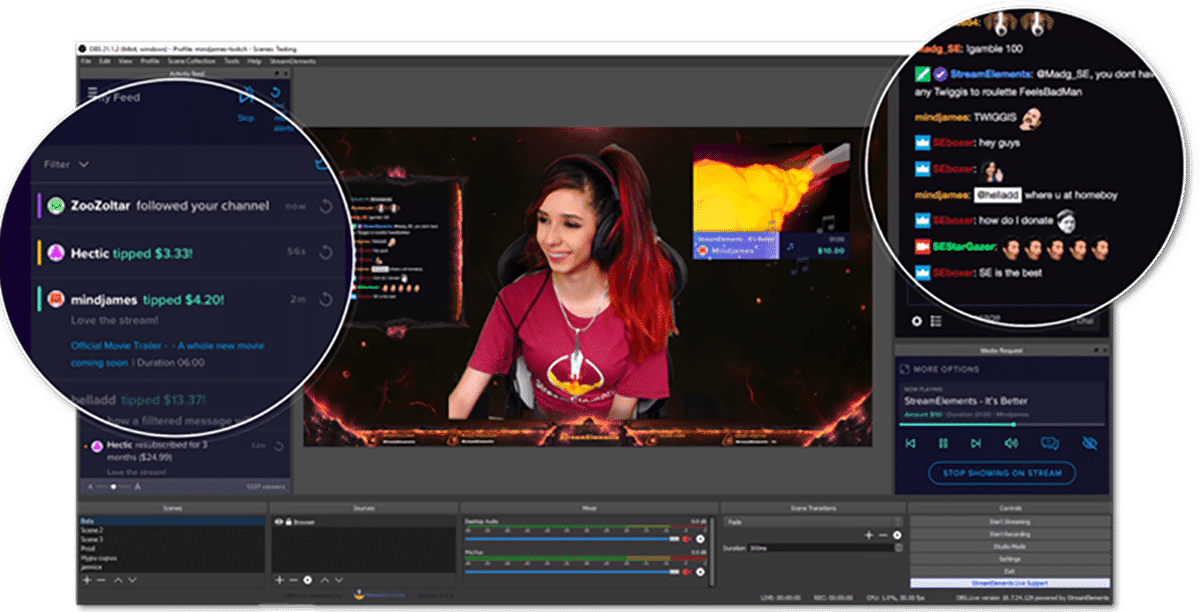The height and width of the screenshot is (612, 1200).
Task: Open the Profile menu
Action: coord(150,62)
